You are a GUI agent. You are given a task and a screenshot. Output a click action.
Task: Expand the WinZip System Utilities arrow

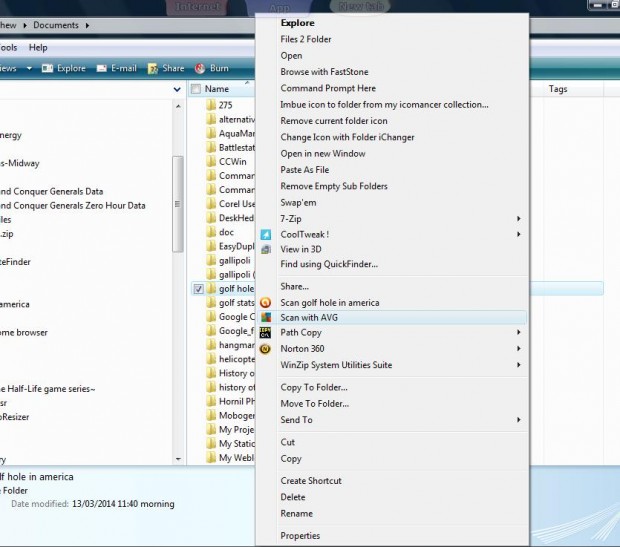click(x=518, y=365)
